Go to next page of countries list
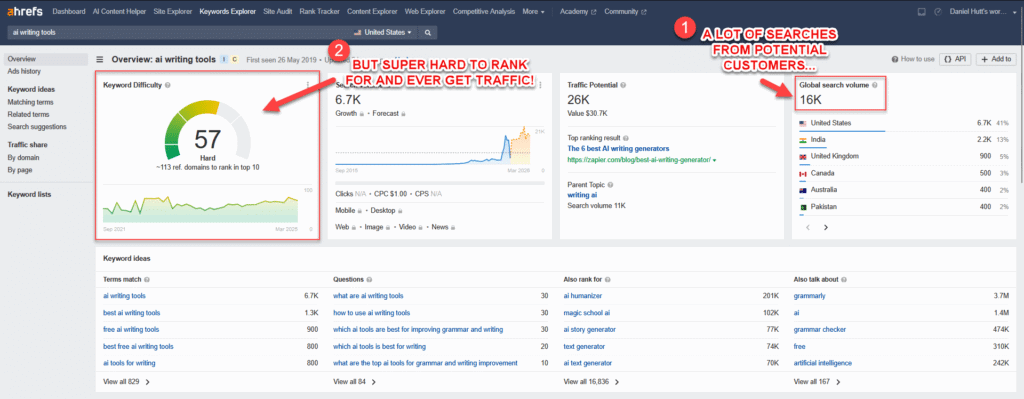 (825, 227)
